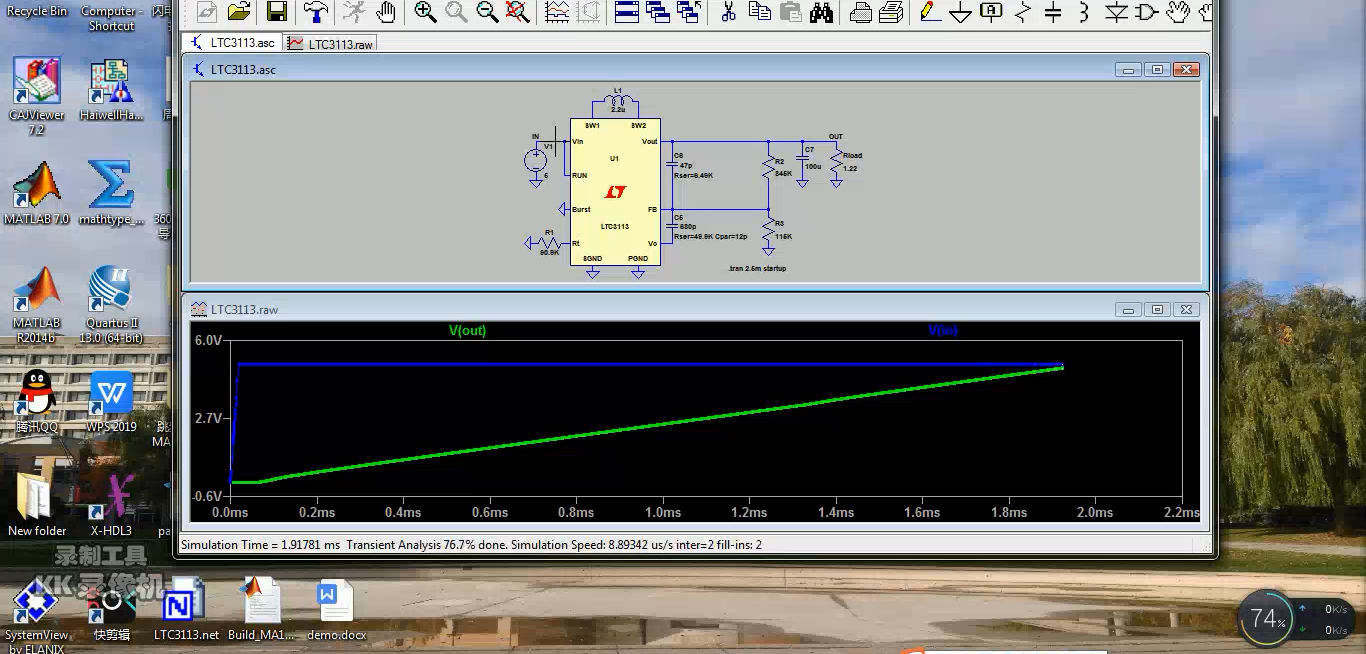Open a file with the folder icon
Image resolution: width=1366 pixels, height=654 pixels.
tap(238, 12)
